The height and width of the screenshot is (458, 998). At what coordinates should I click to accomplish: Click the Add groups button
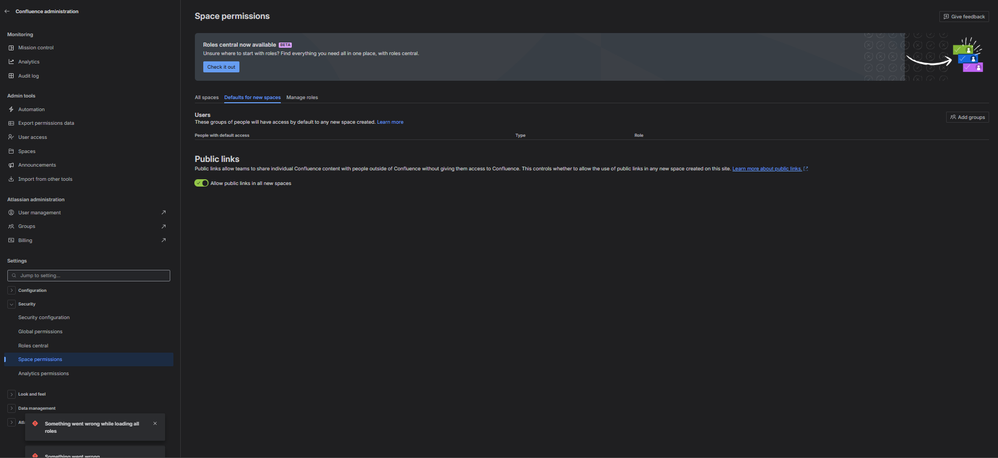point(967,117)
